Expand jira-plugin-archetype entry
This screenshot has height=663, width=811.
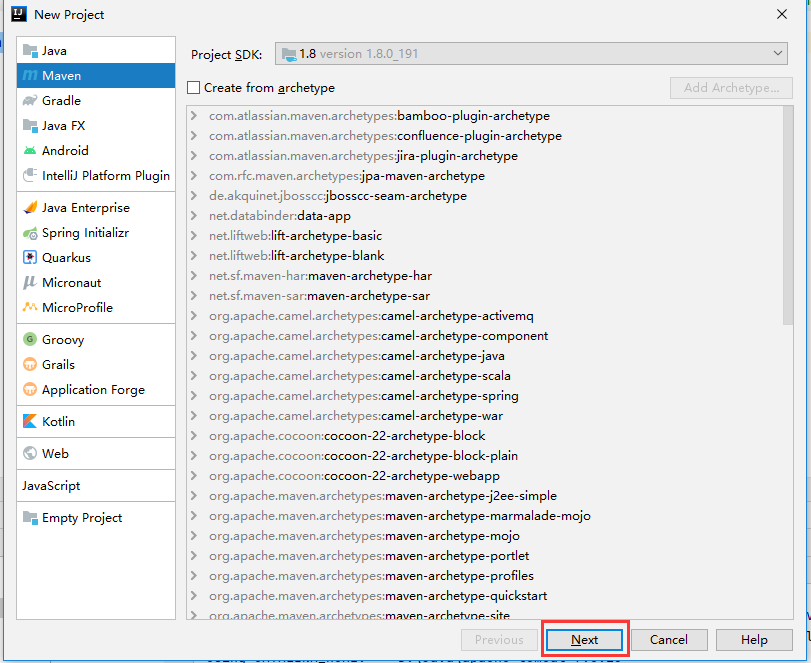coord(194,156)
